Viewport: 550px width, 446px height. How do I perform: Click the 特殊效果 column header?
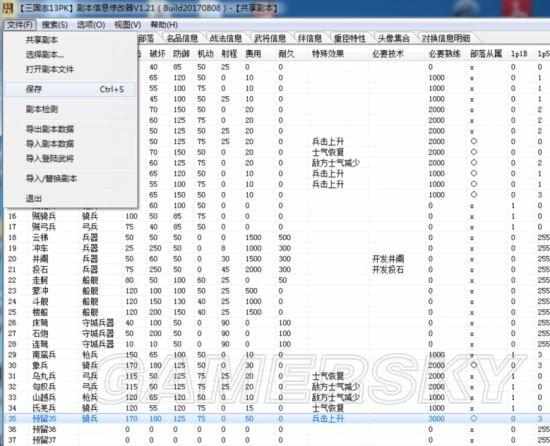[328, 54]
